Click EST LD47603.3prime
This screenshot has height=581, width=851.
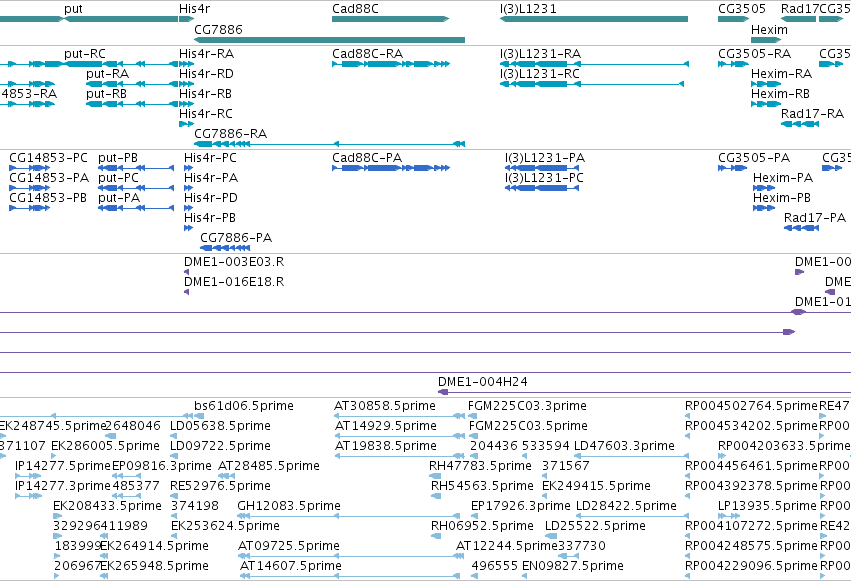pos(624,446)
